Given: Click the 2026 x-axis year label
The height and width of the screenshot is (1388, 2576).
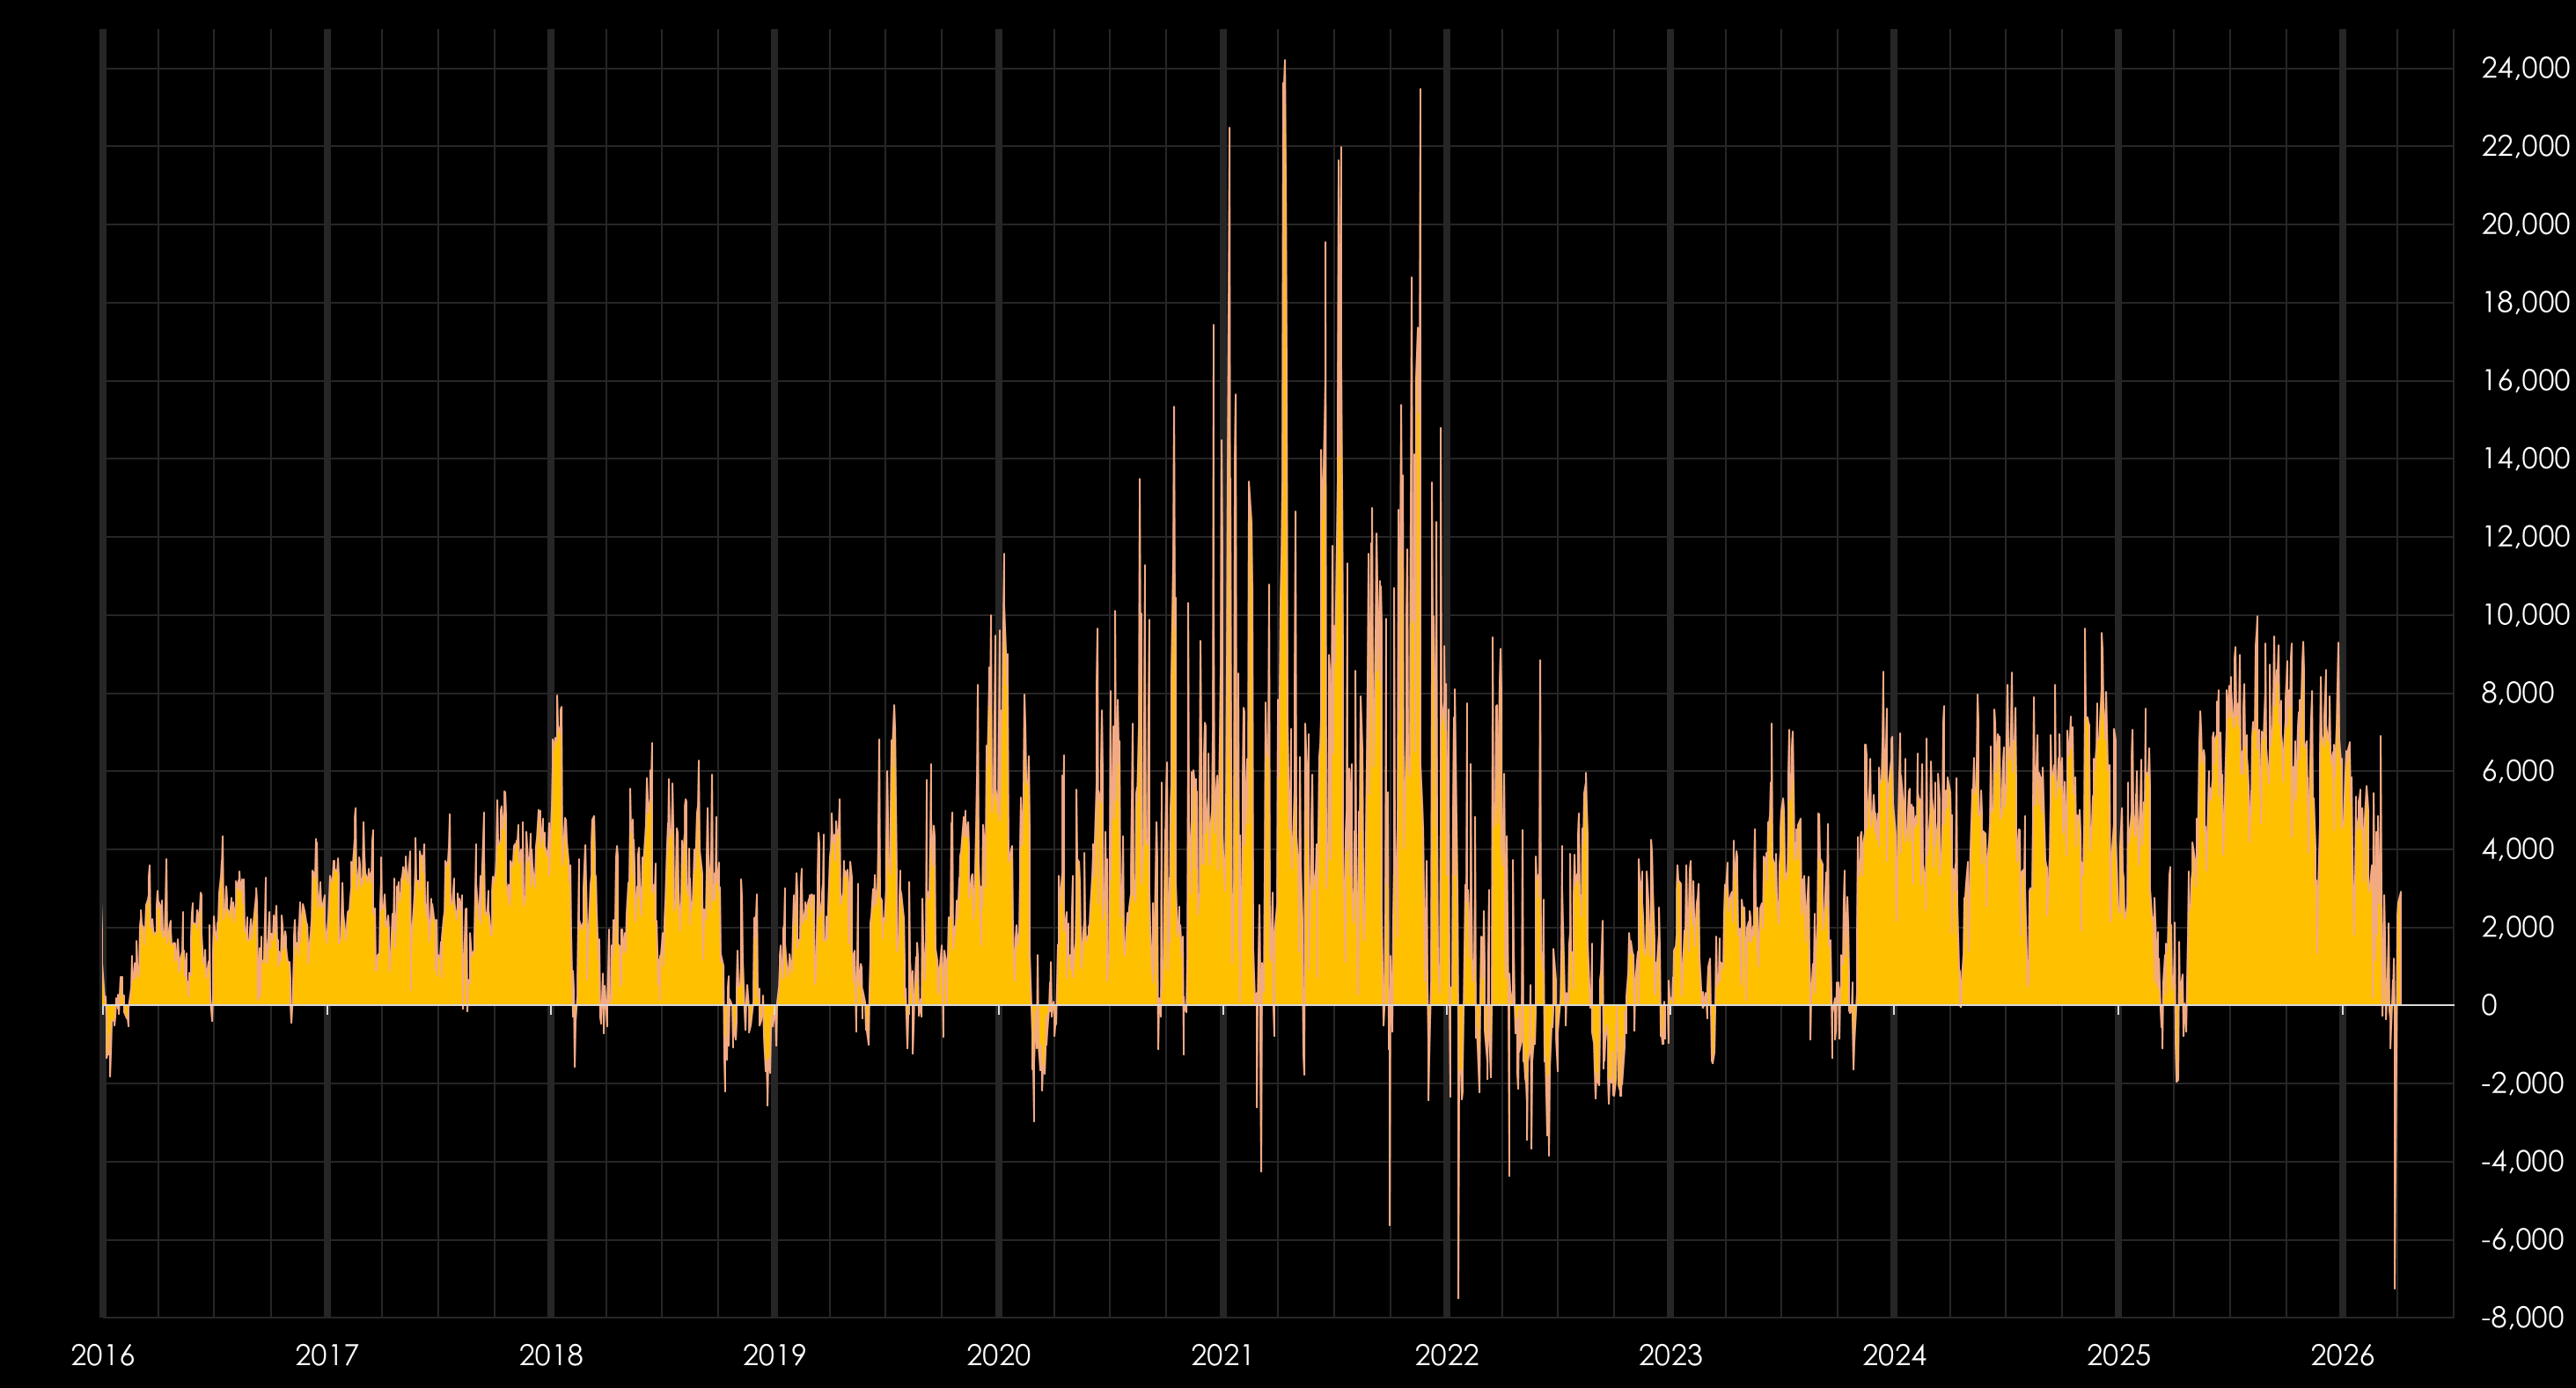Looking at the screenshot, I should 2342,1356.
